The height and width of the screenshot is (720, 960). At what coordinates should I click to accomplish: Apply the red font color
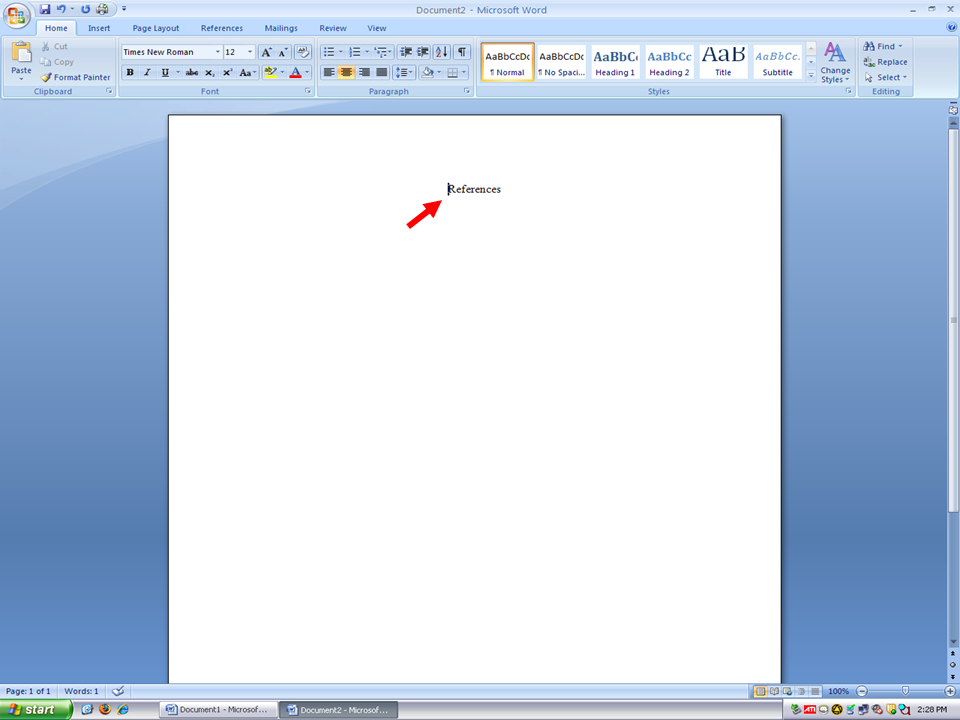pyautogui.click(x=295, y=72)
